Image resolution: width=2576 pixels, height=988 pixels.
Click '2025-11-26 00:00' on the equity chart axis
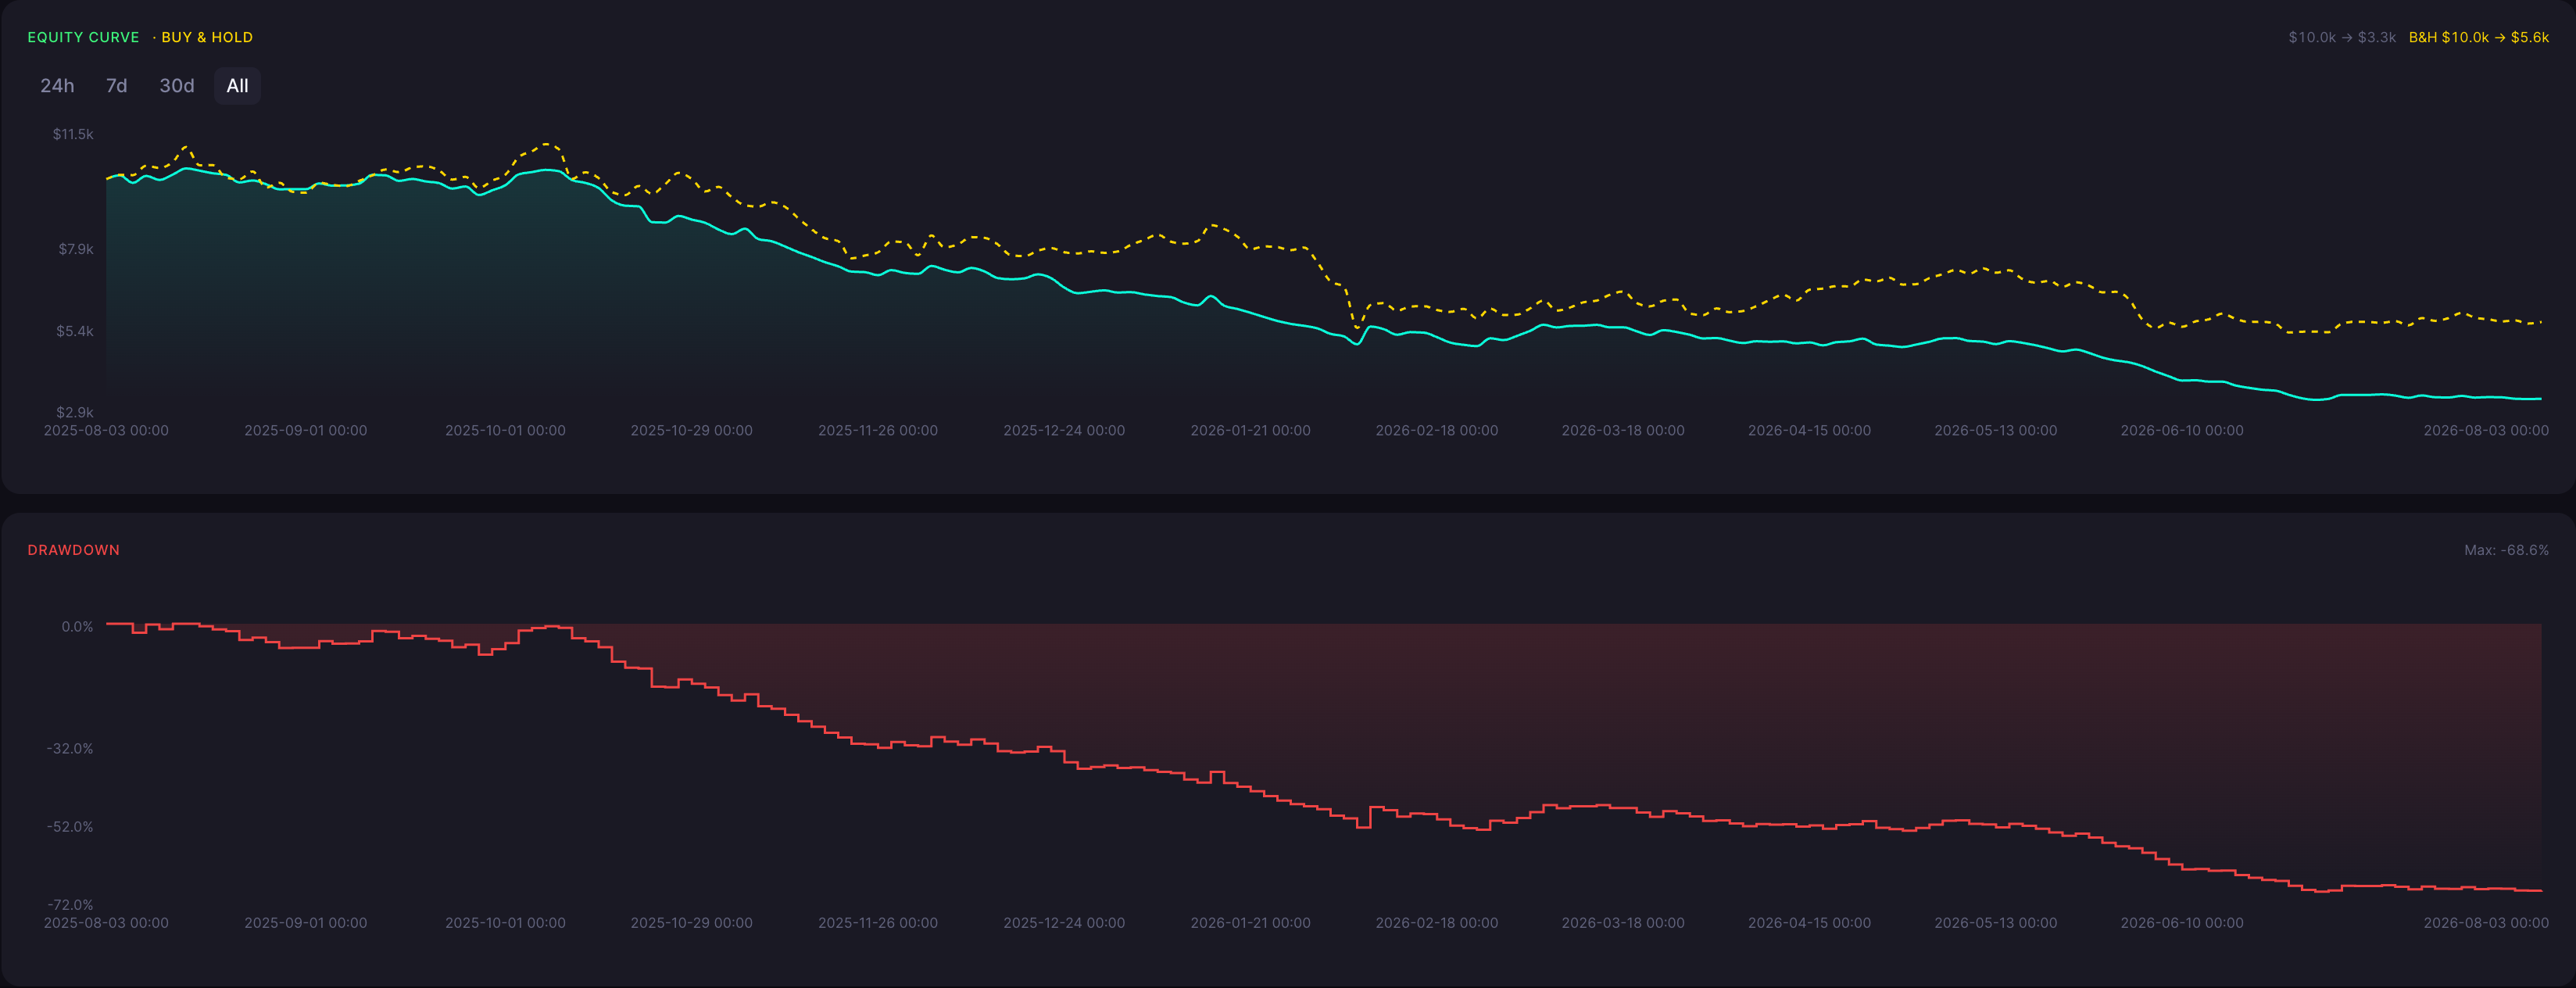coord(878,431)
